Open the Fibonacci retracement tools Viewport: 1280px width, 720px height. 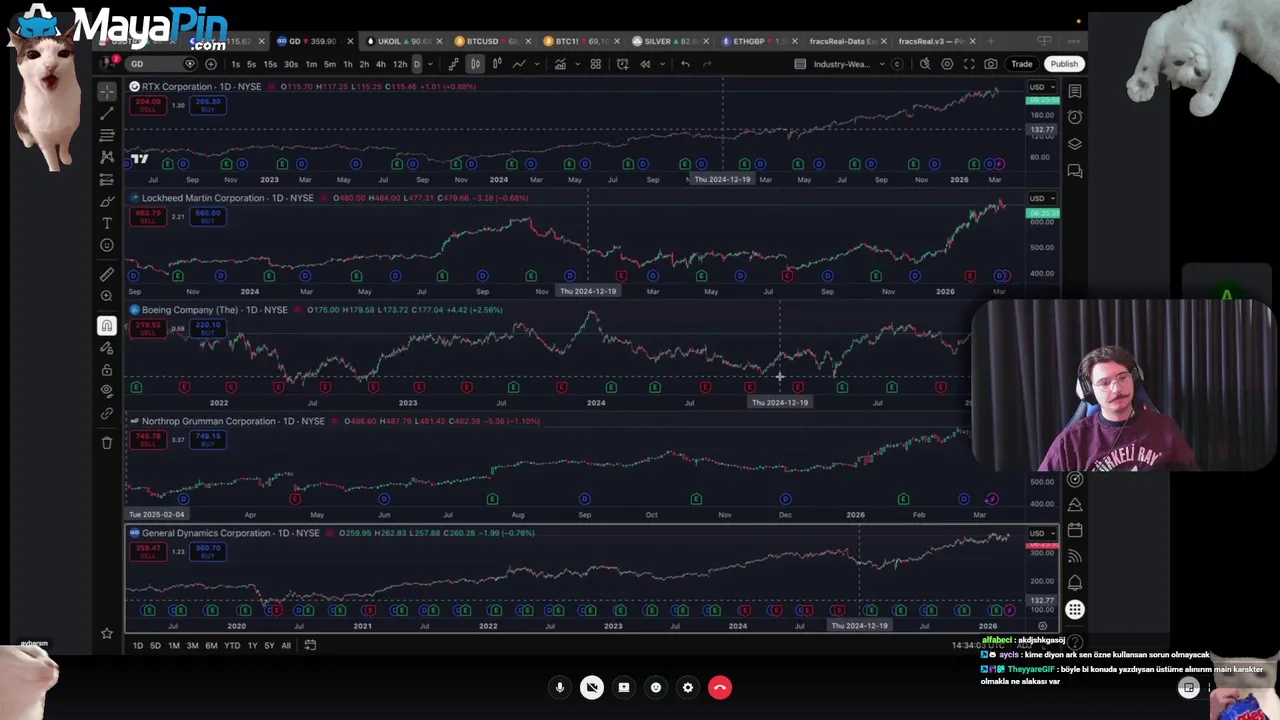coord(107,135)
